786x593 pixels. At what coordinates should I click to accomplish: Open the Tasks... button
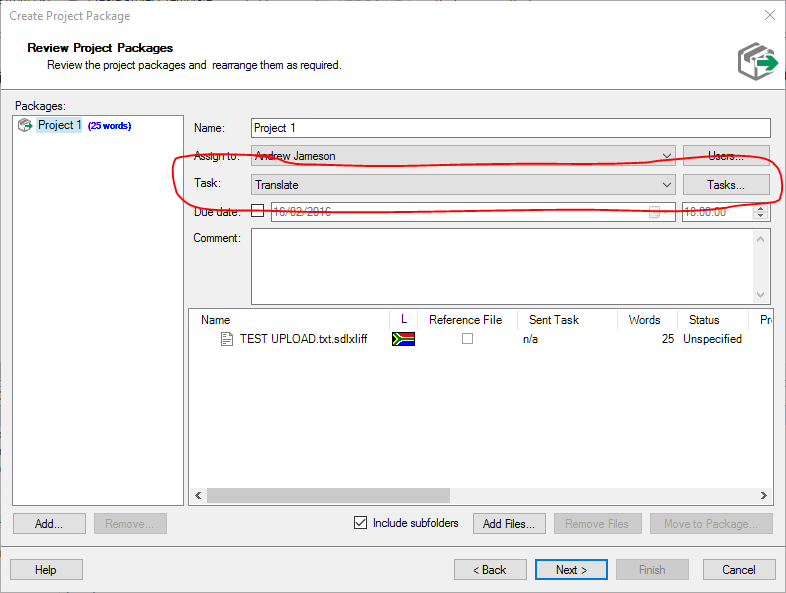(x=726, y=185)
